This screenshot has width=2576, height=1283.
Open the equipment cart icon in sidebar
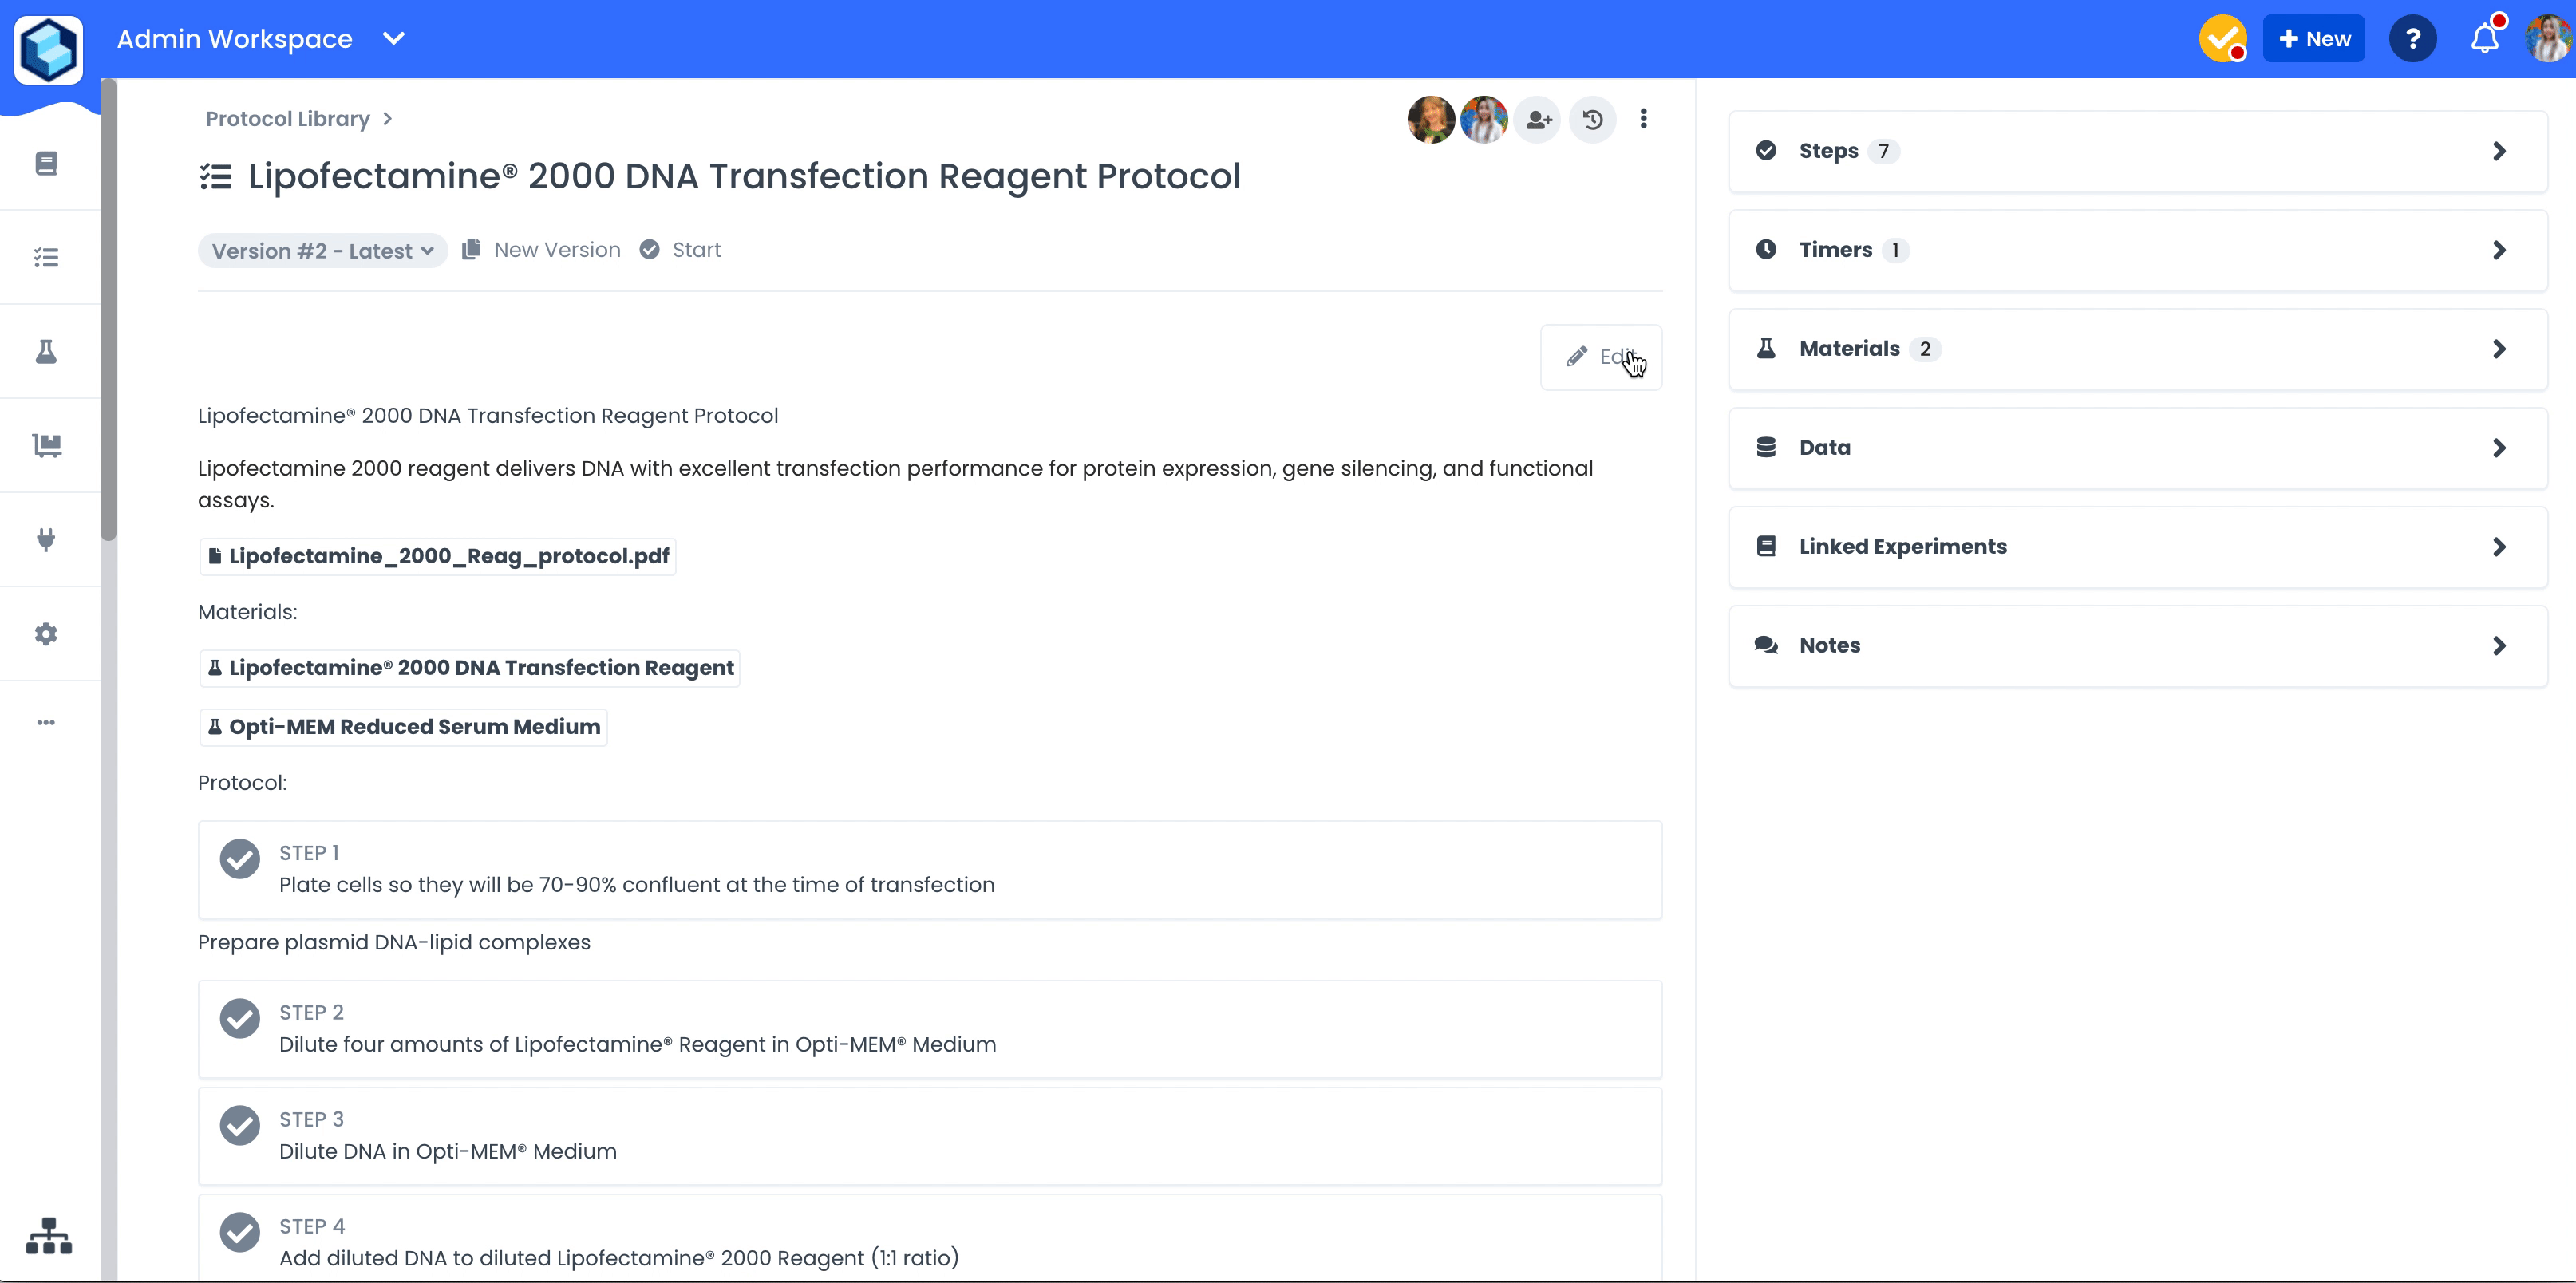[x=46, y=445]
